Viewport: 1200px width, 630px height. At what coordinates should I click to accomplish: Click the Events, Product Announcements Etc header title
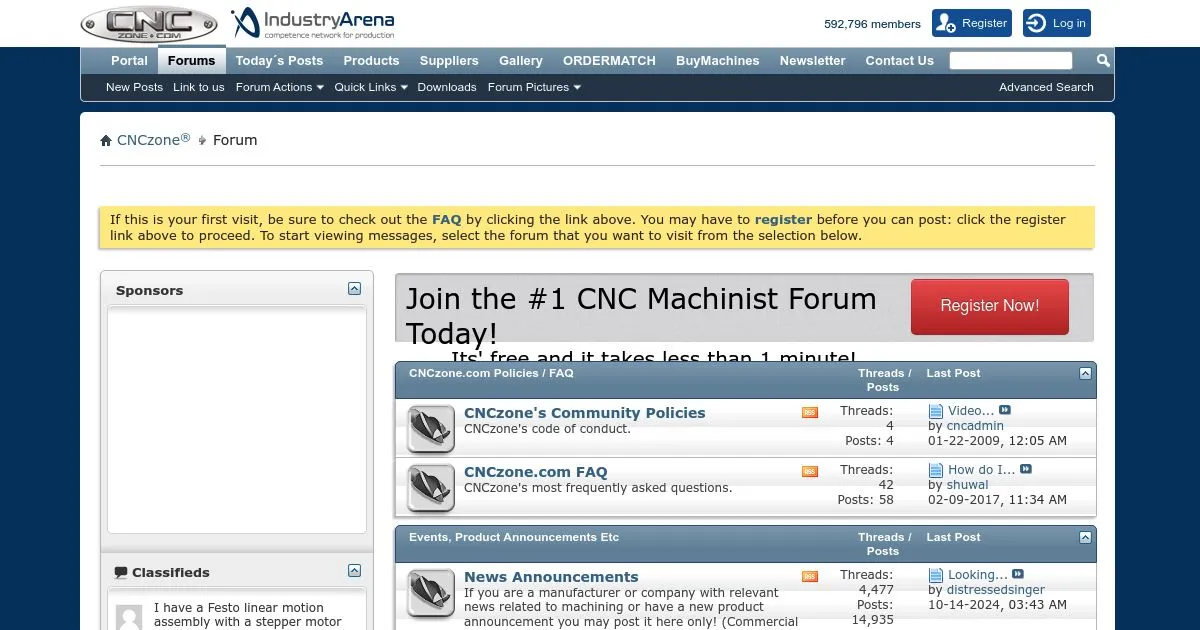514,537
